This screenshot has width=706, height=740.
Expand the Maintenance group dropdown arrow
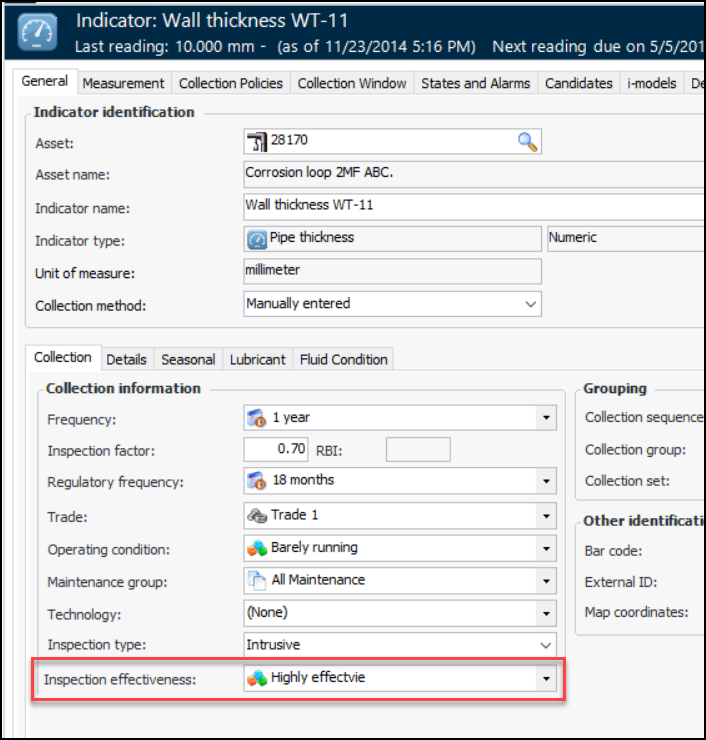pyautogui.click(x=546, y=581)
